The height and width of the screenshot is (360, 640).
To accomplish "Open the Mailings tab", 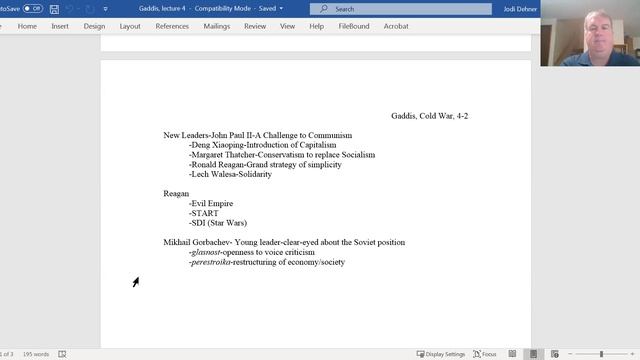I will [217, 26].
